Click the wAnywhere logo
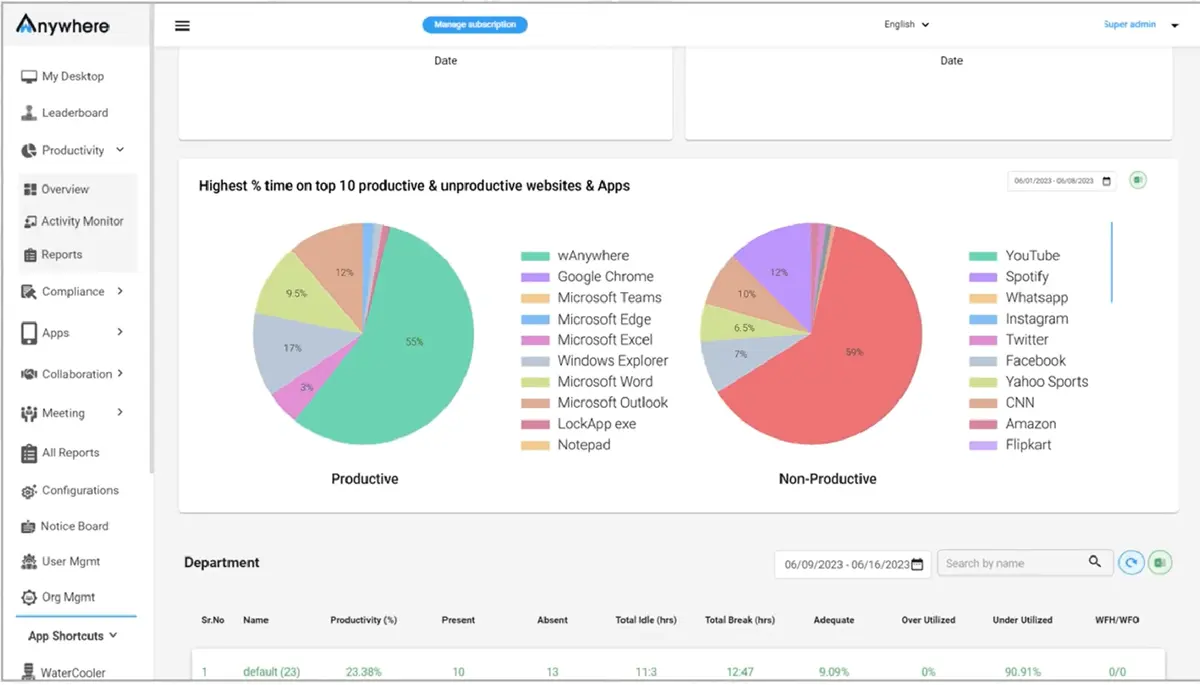The width and height of the screenshot is (1200, 685). pyautogui.click(x=62, y=25)
